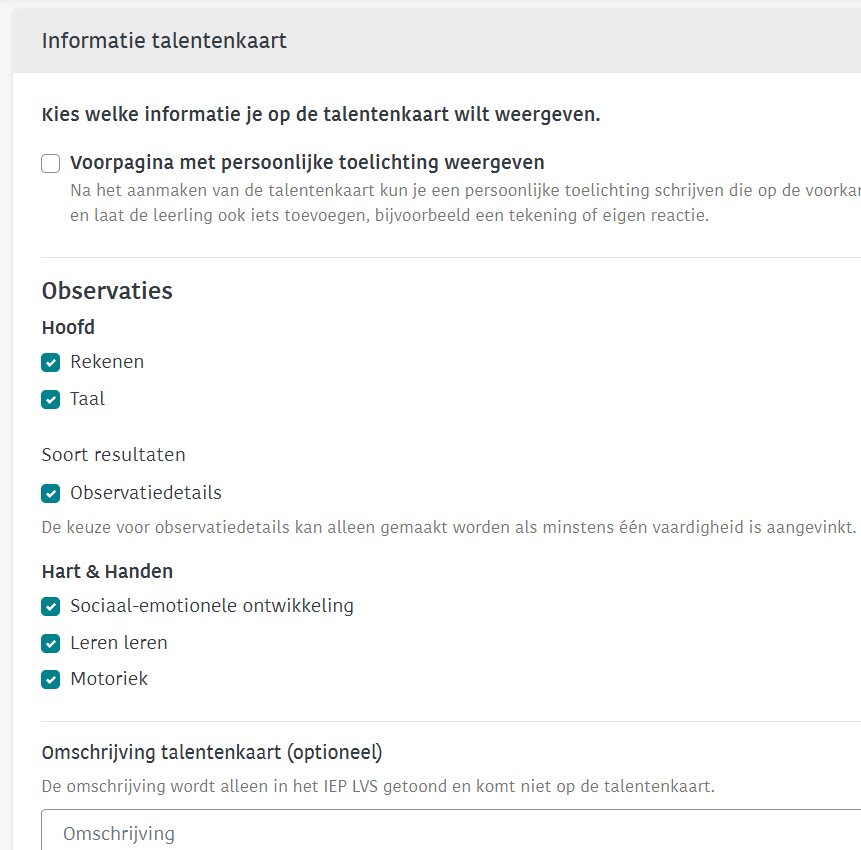
Task: Disable the Observatiedetails checkbox
Action: coord(51,493)
